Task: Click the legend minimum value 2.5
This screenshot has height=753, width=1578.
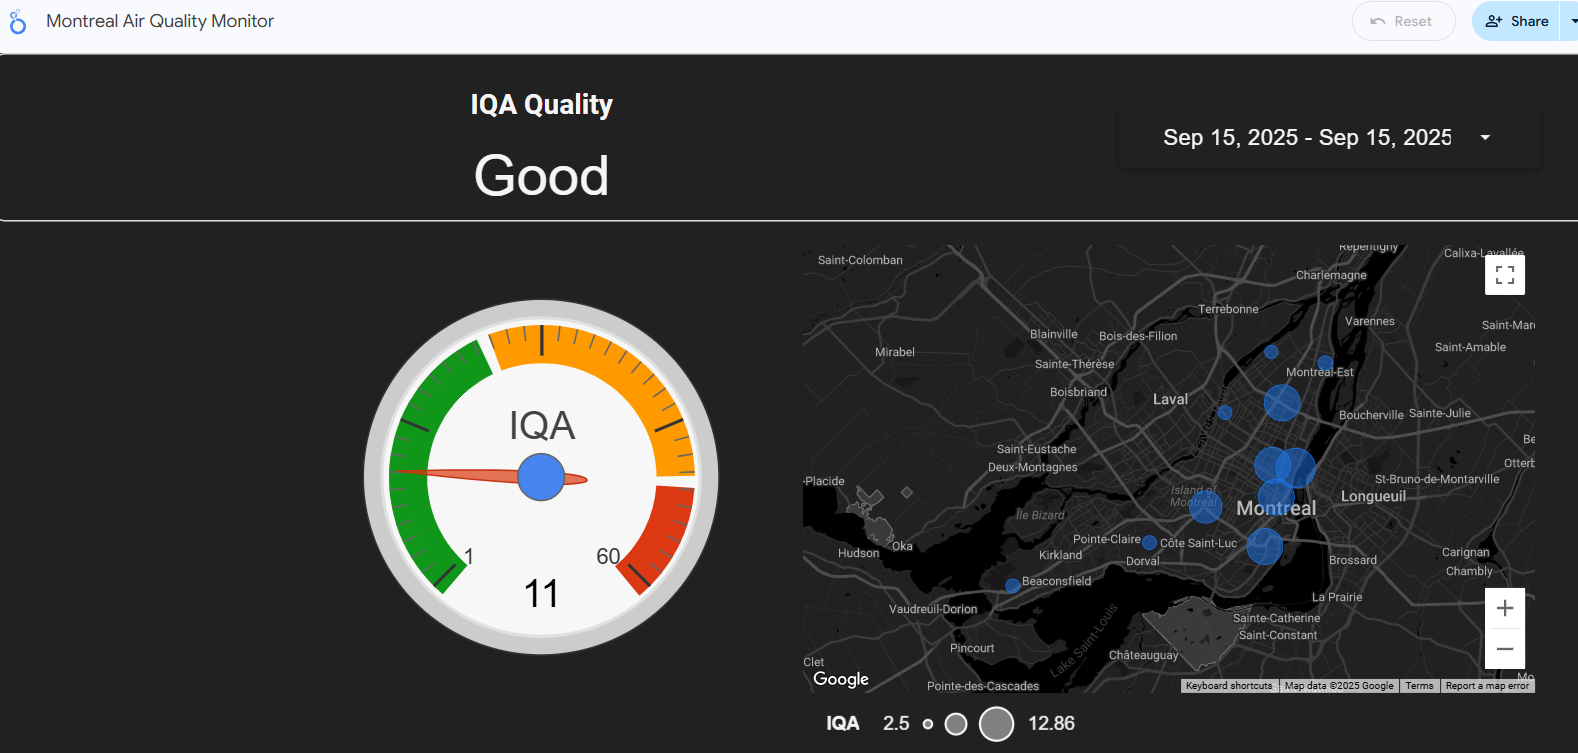Action: coord(896,723)
